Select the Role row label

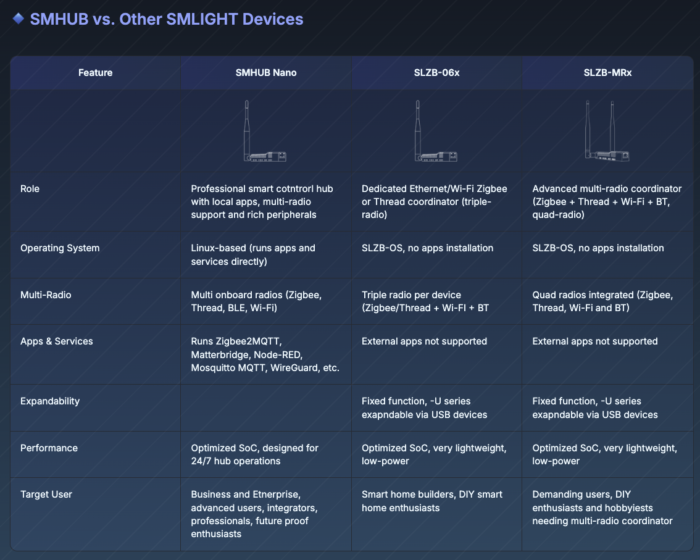[x=30, y=188]
